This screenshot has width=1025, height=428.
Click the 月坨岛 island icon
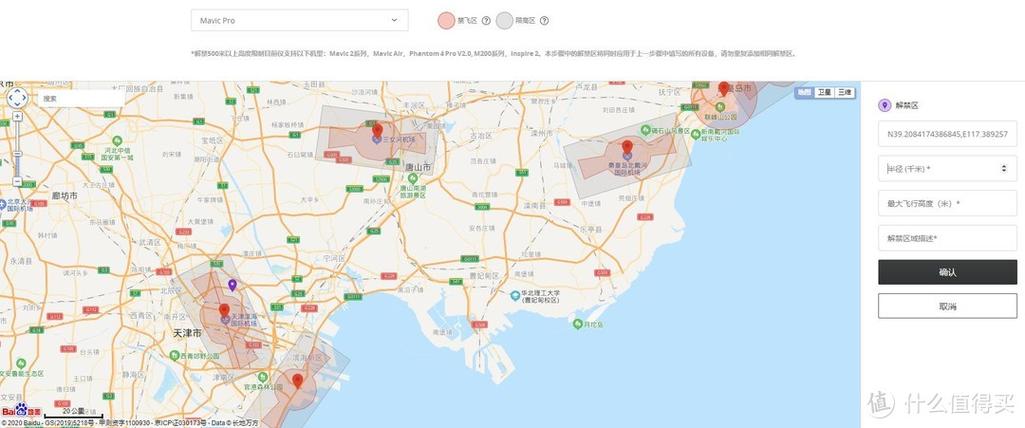click(x=577, y=323)
